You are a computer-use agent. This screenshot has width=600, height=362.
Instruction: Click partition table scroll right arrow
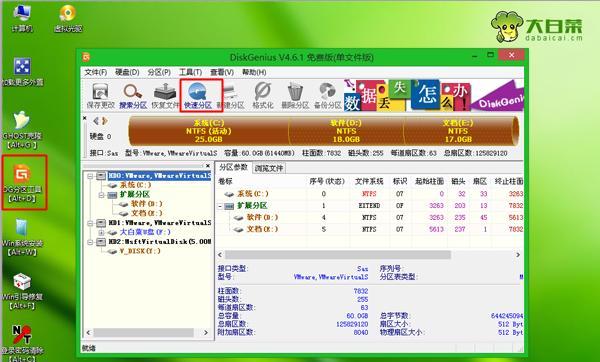tap(518, 255)
